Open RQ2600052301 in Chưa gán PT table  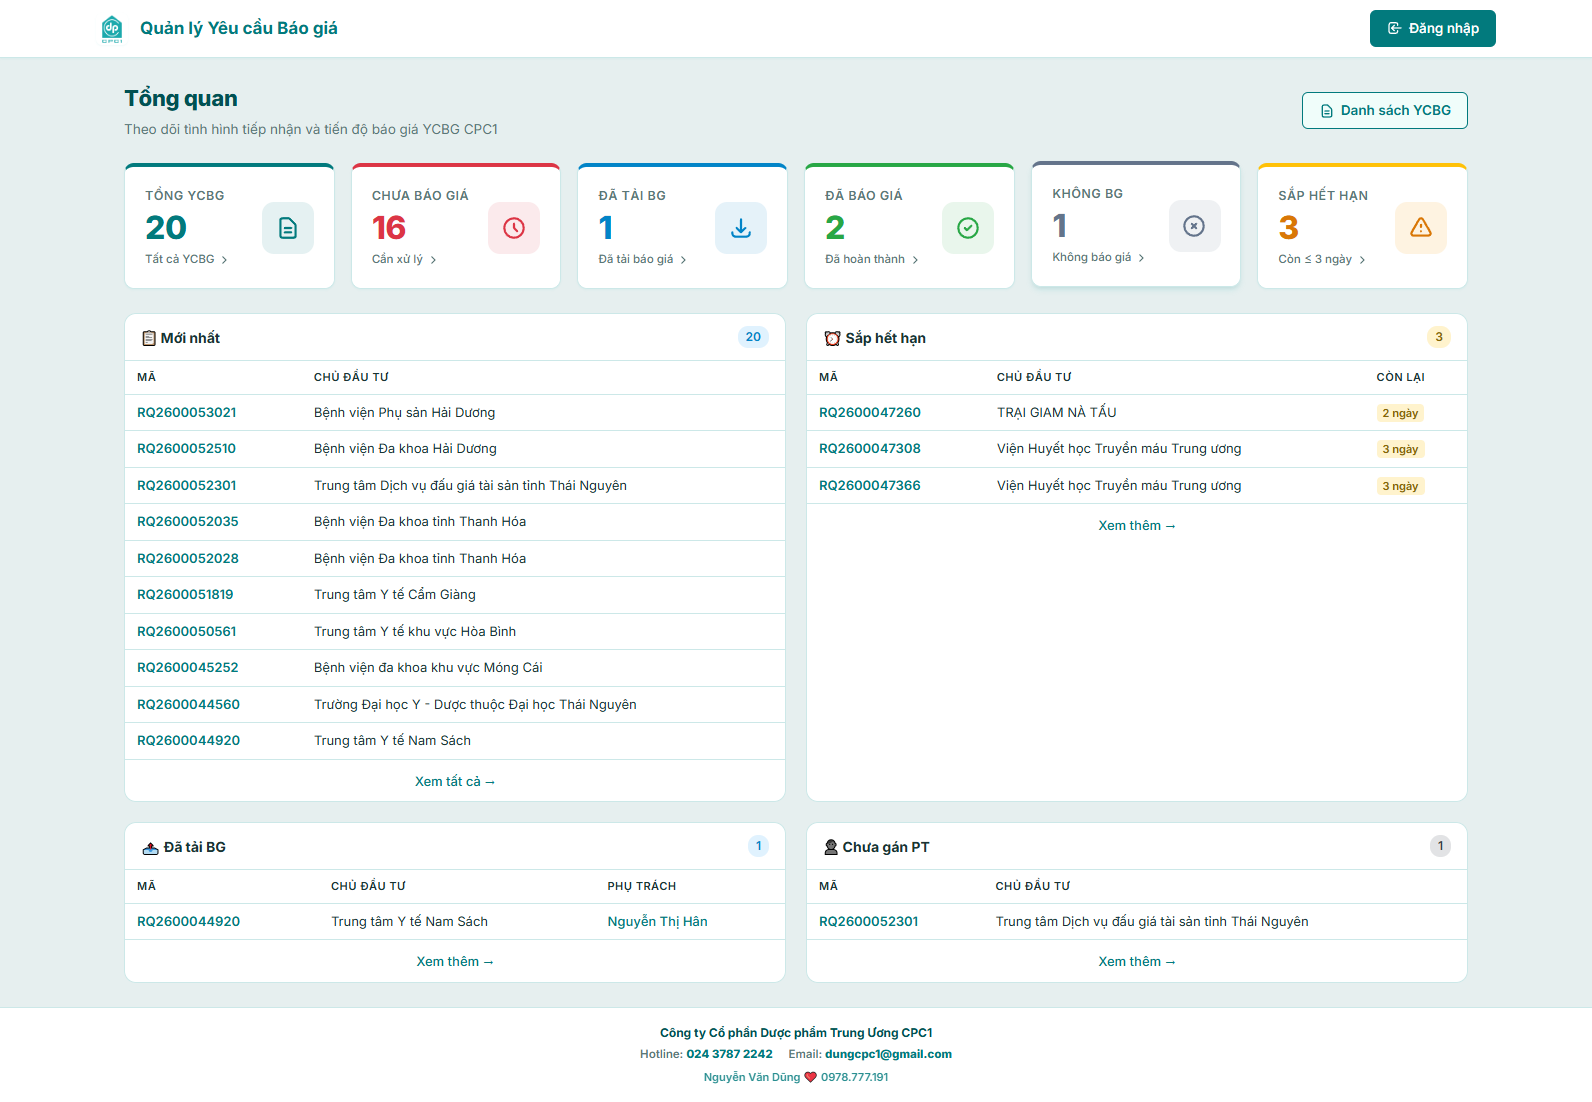pyautogui.click(x=869, y=921)
